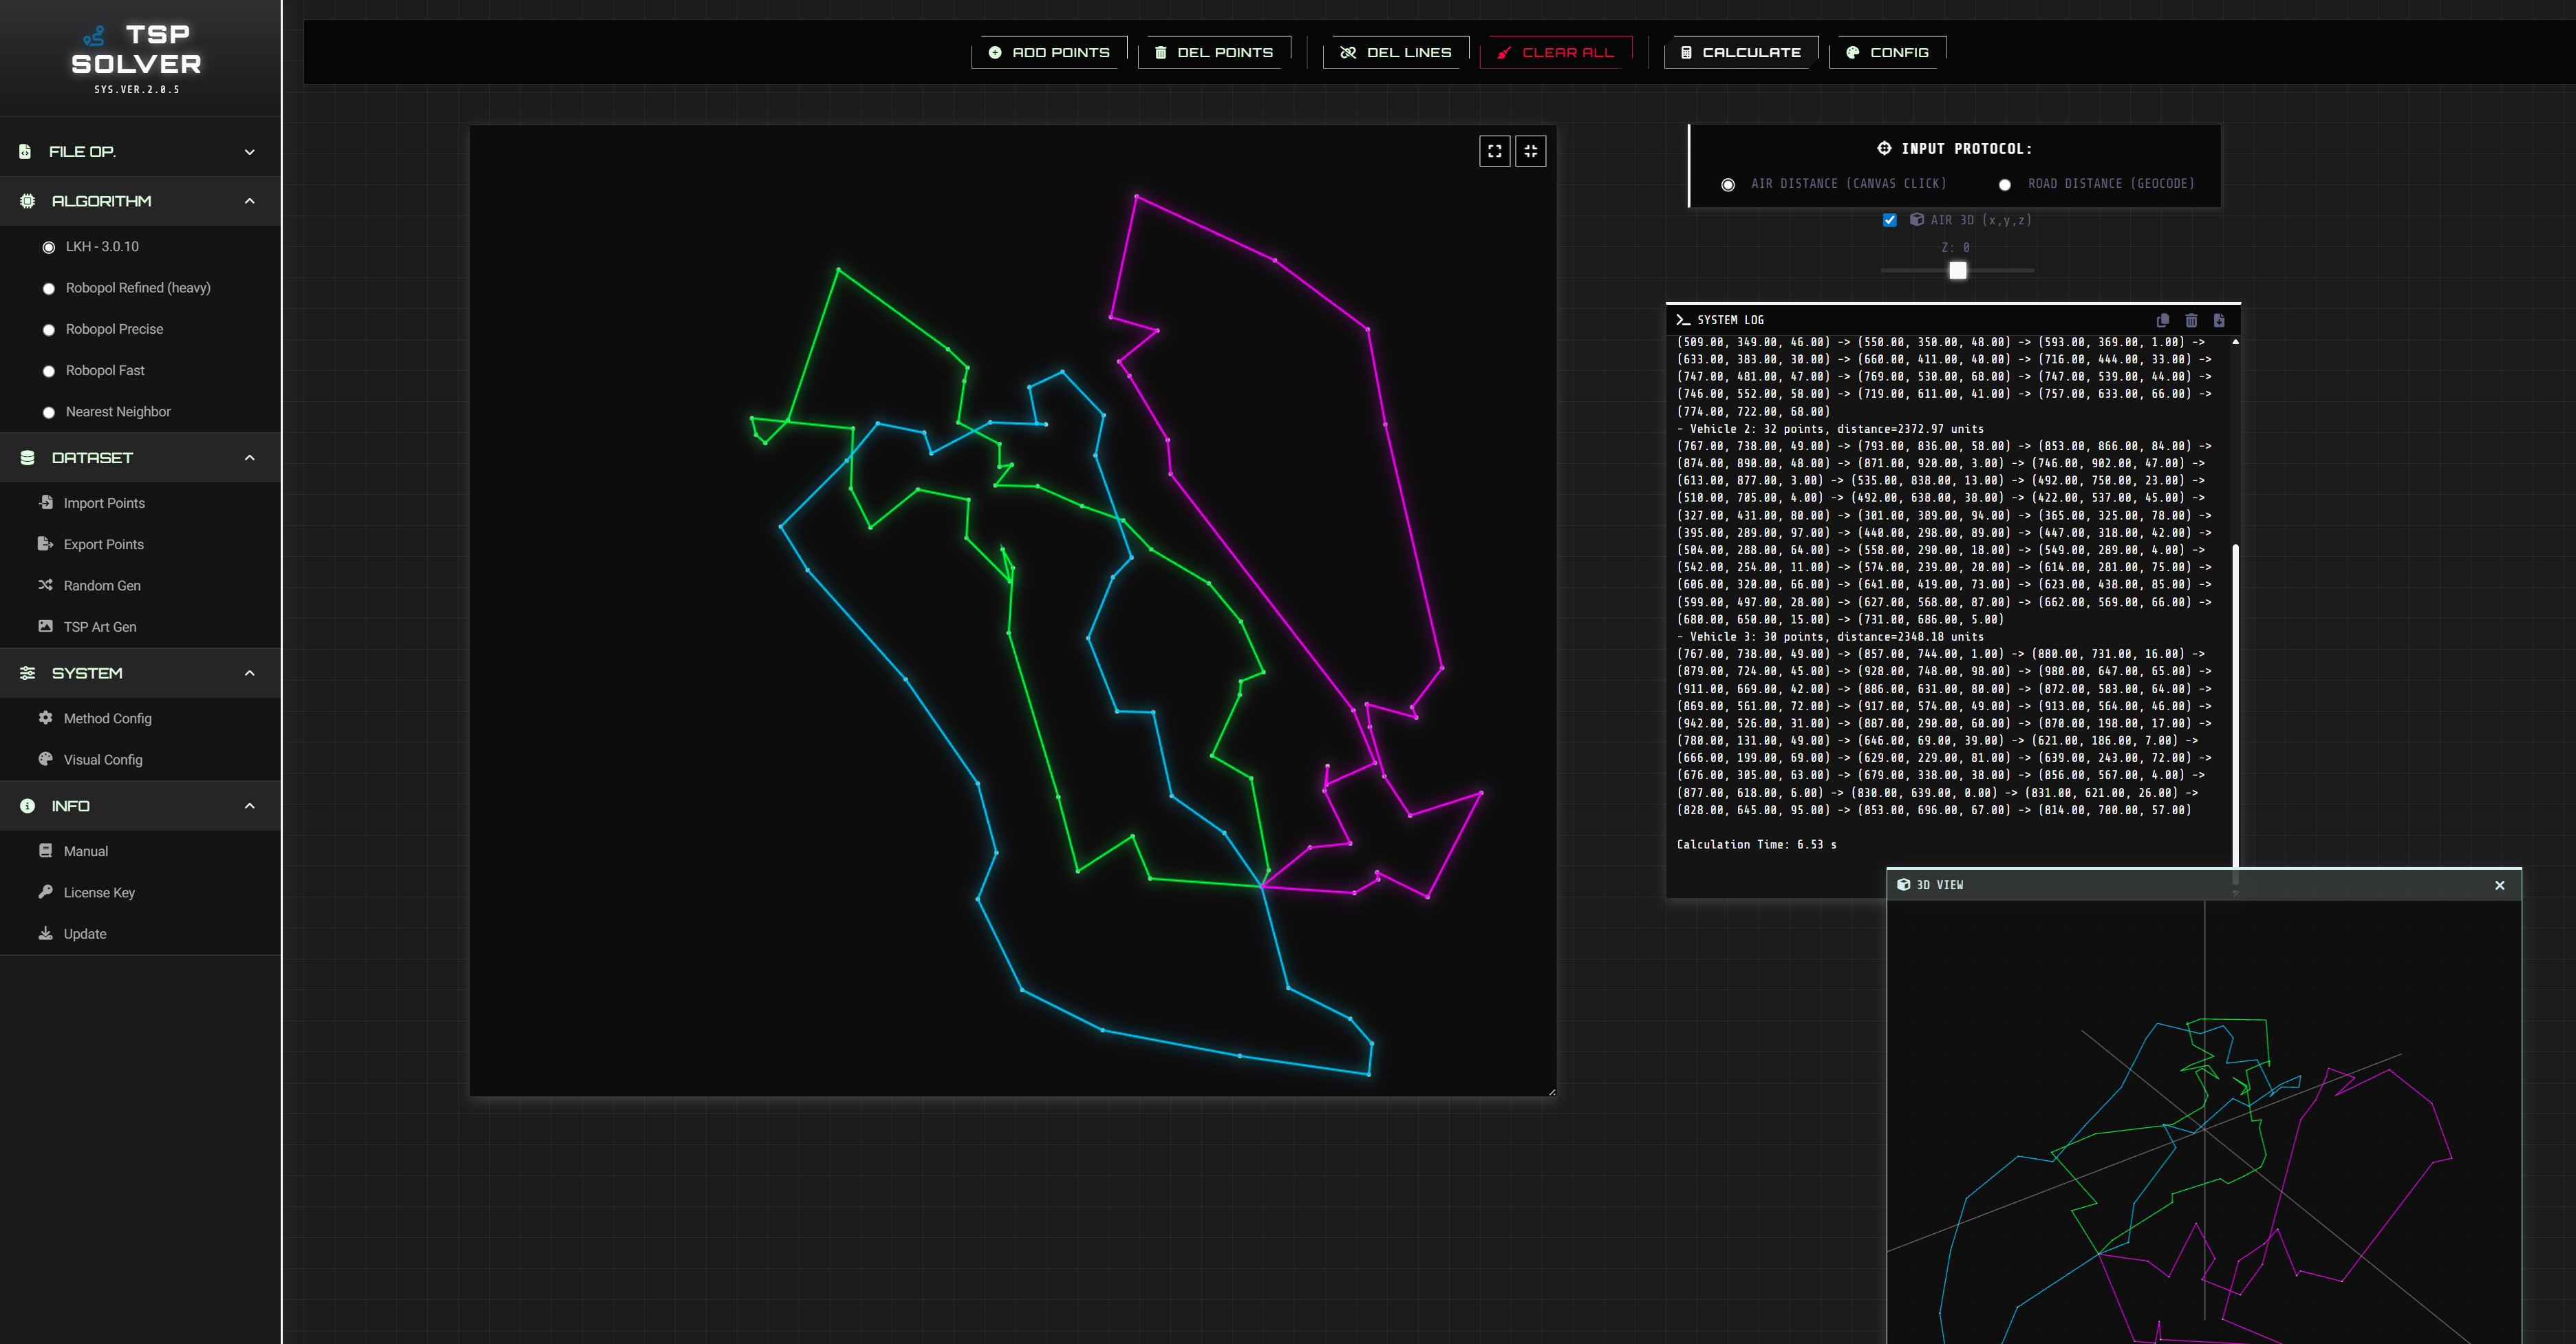The image size is (2576, 1344).
Task: Click the Z value slider handle
Action: [1957, 270]
